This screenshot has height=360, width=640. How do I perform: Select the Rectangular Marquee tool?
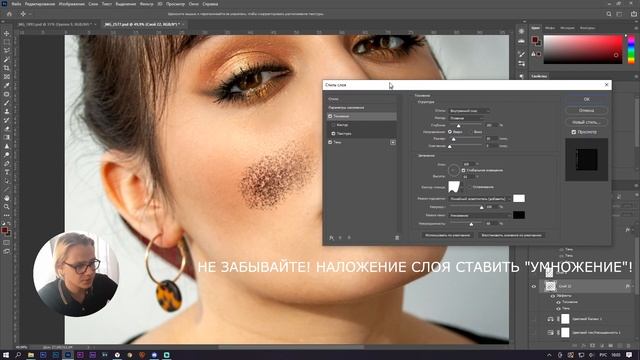[7, 42]
